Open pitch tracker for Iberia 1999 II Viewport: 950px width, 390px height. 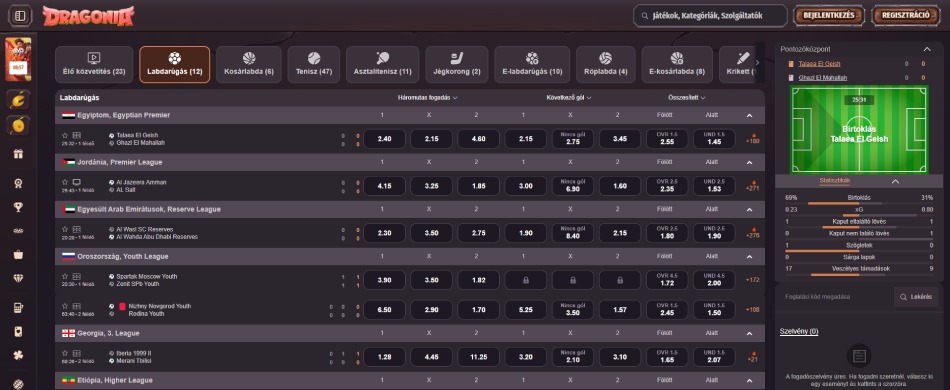tap(76, 353)
